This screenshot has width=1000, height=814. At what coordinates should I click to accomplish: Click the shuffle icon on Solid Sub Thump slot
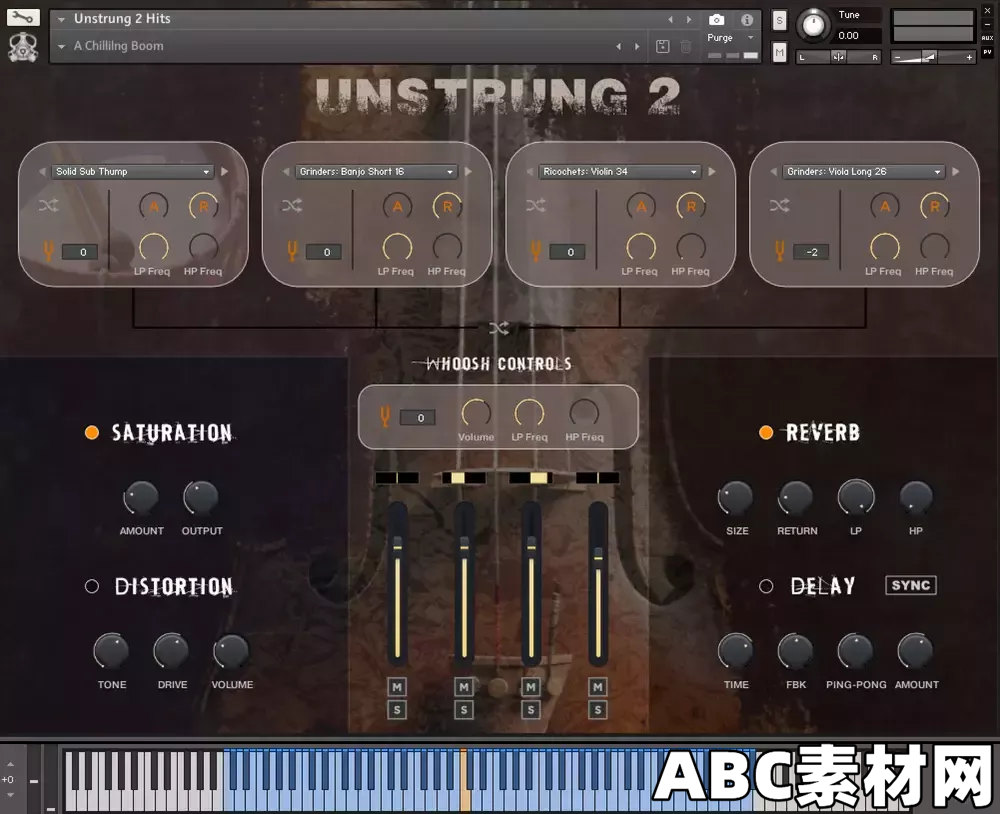(48, 206)
